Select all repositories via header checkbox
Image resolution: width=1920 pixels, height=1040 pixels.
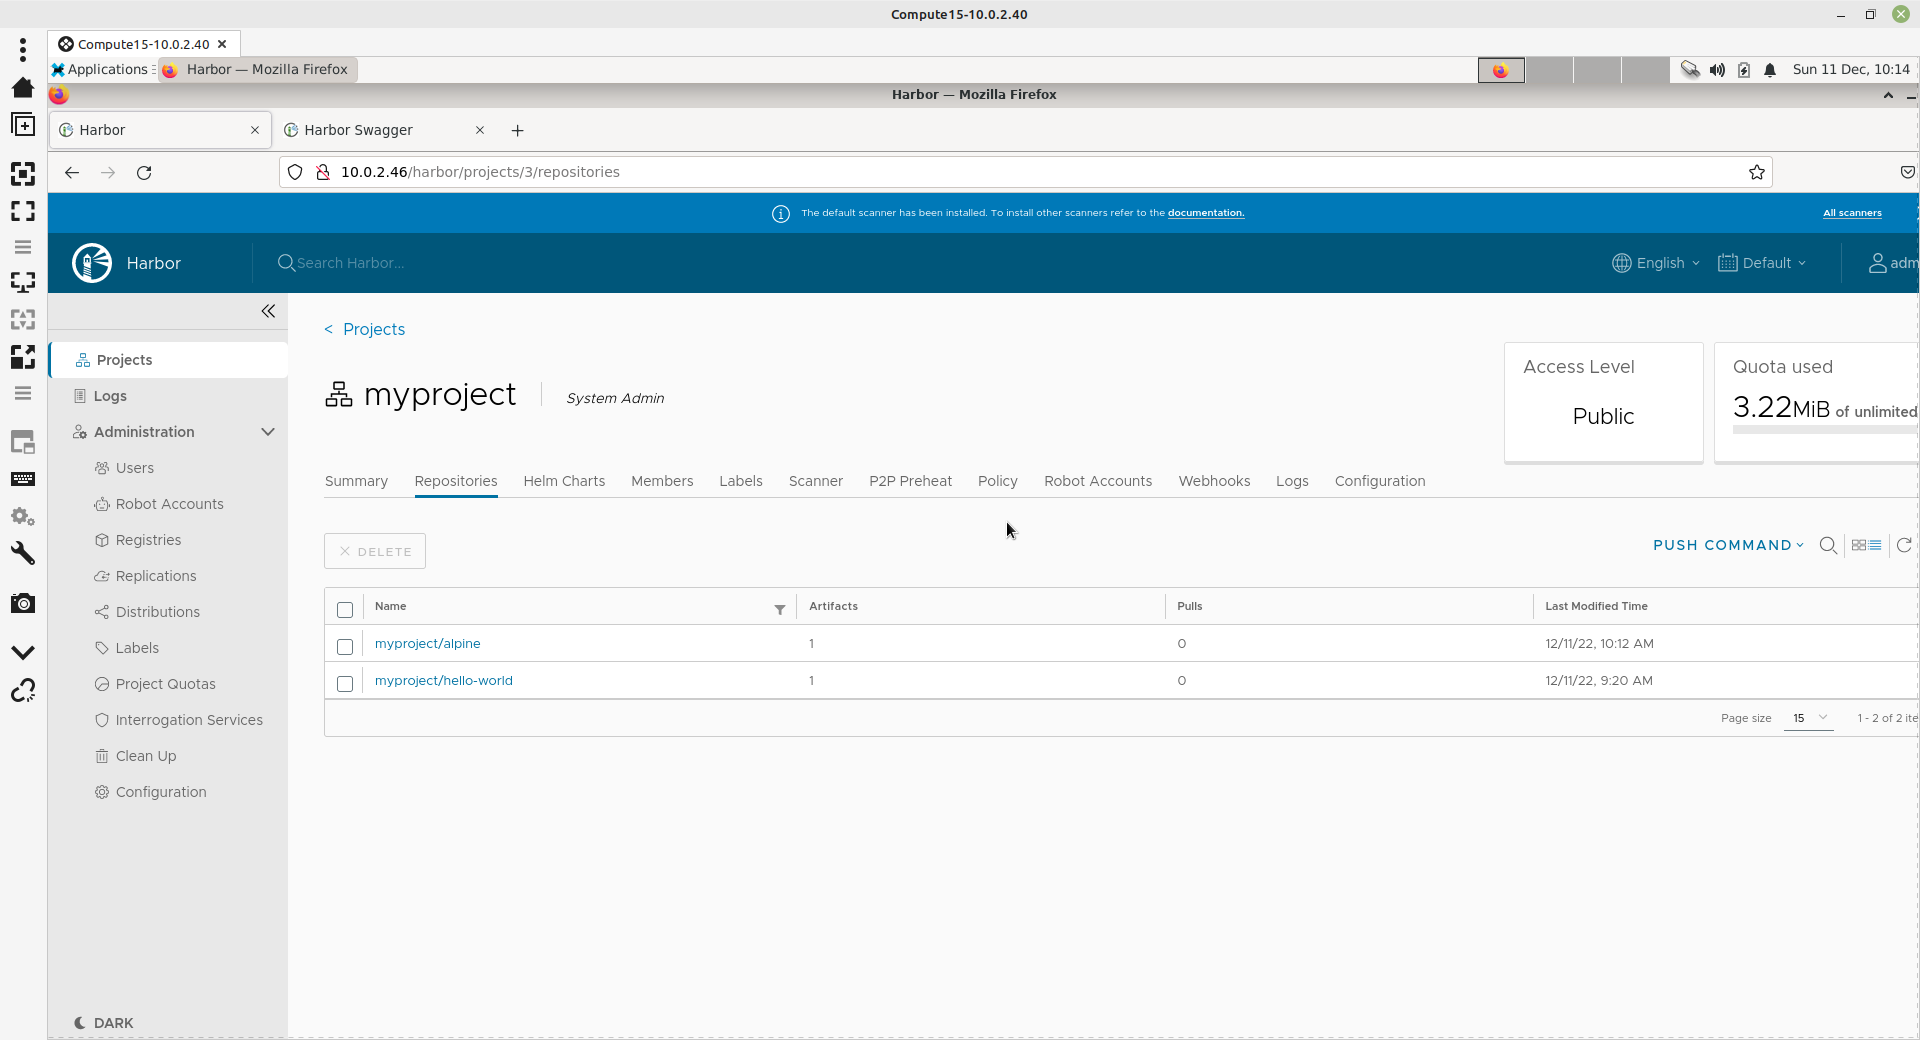pyautogui.click(x=345, y=610)
